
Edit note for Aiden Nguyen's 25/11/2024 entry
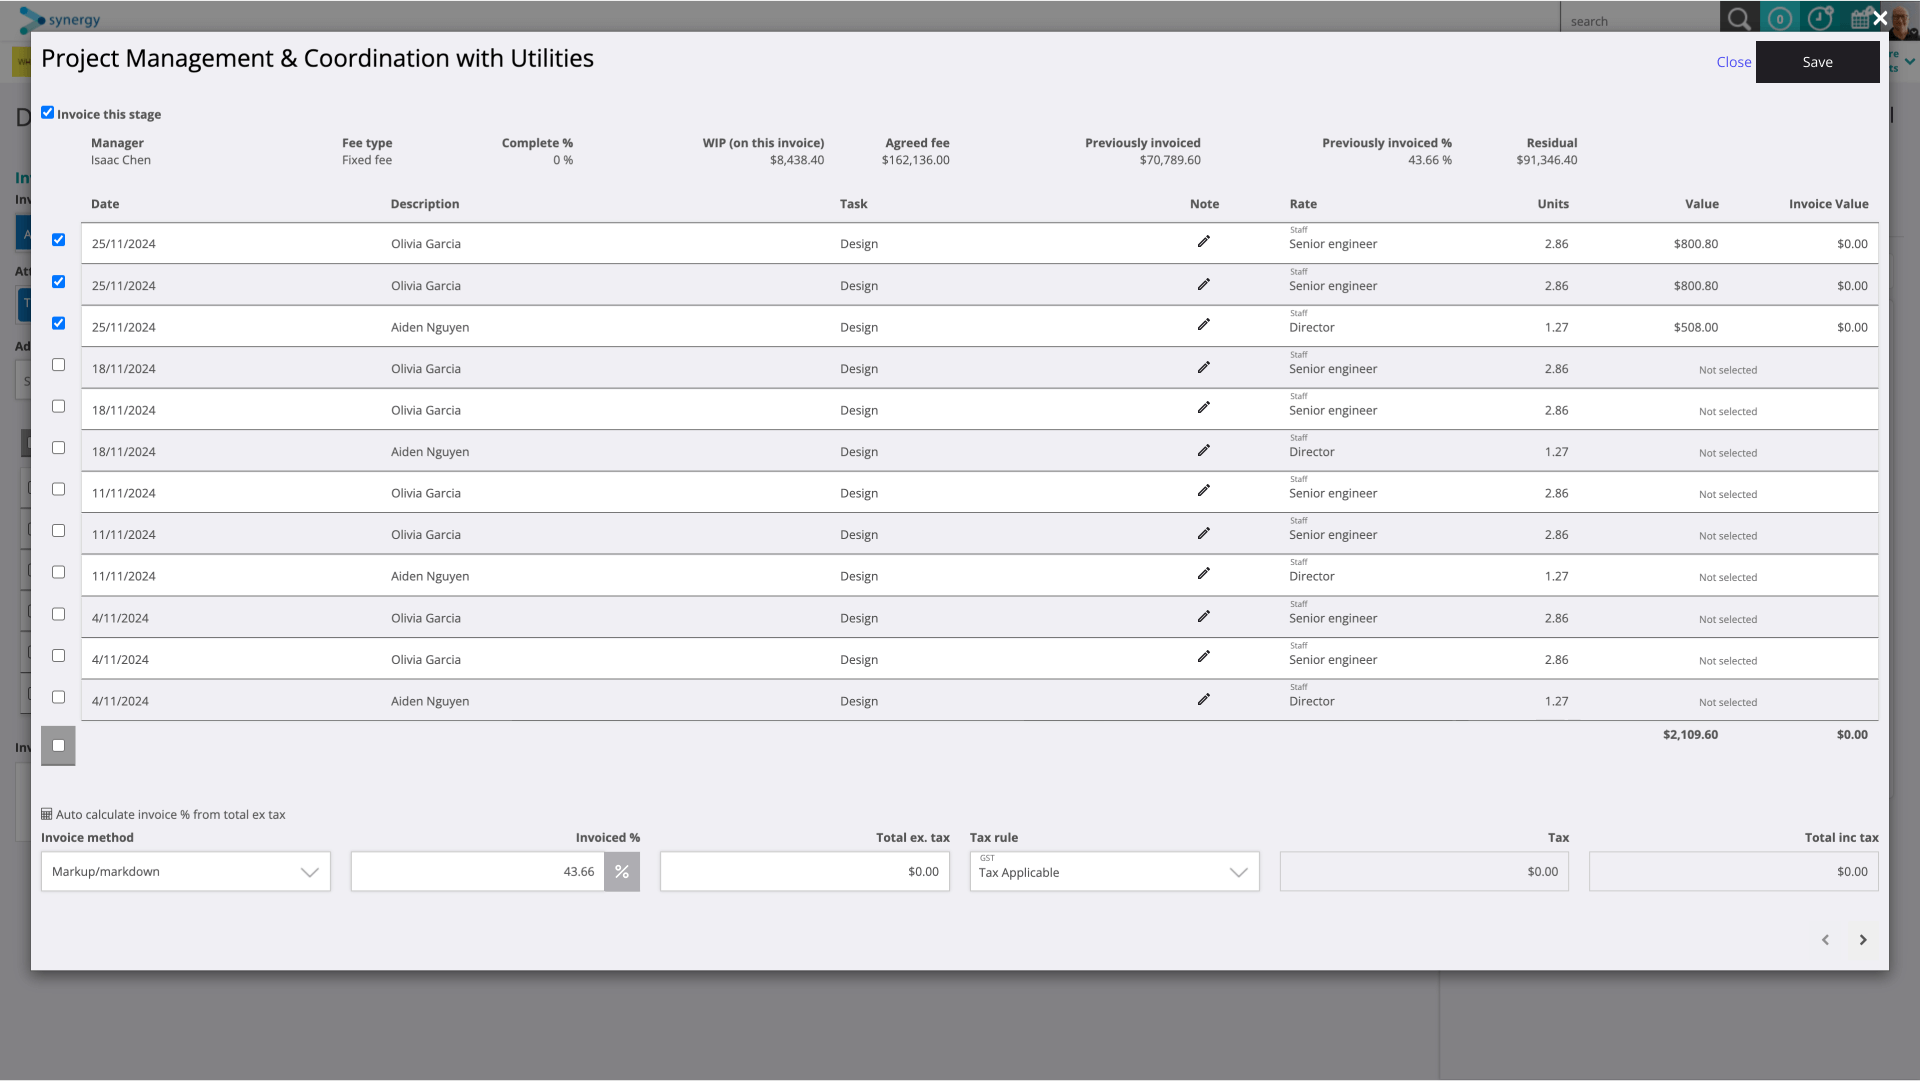(x=1204, y=324)
